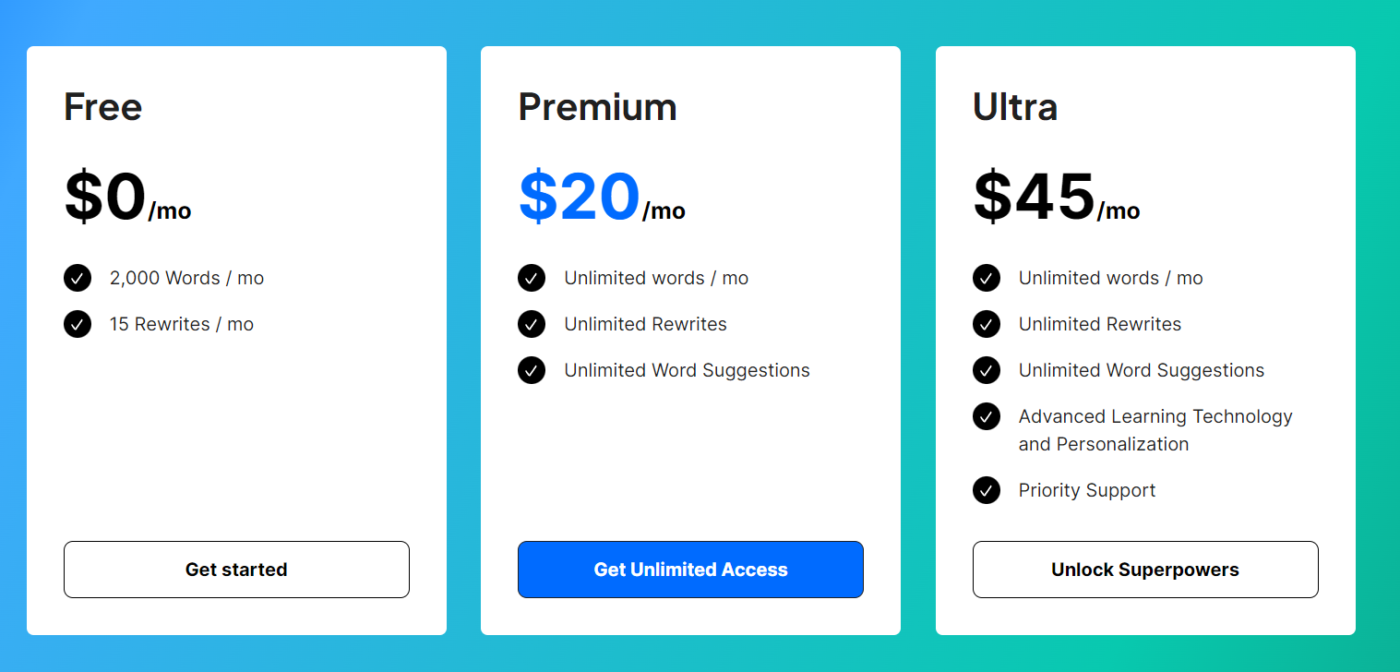Screen dimensions: 1400x672
Task: Click the Priority Support feature text
Action: (x=1087, y=490)
